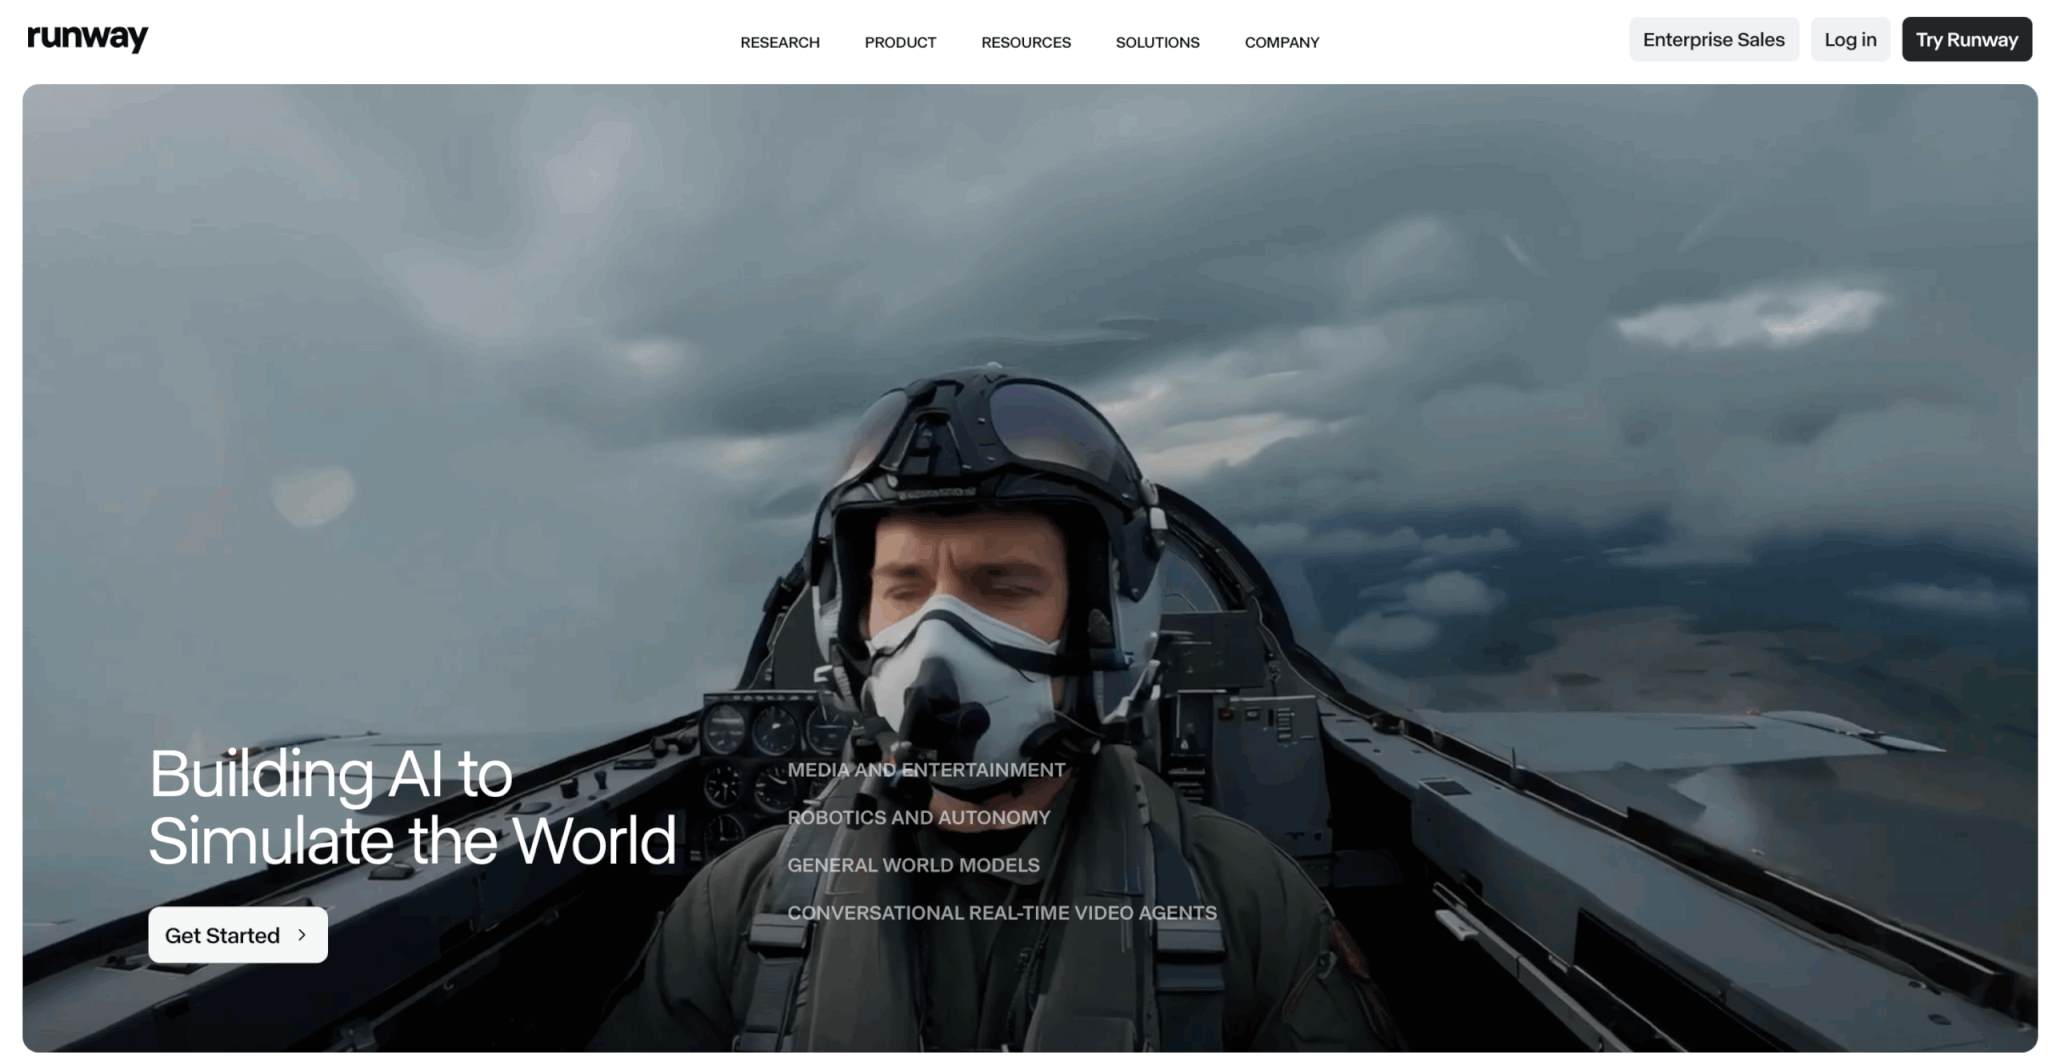Open the Company menu item
This screenshot has width=2048, height=1061.
pos(1281,42)
